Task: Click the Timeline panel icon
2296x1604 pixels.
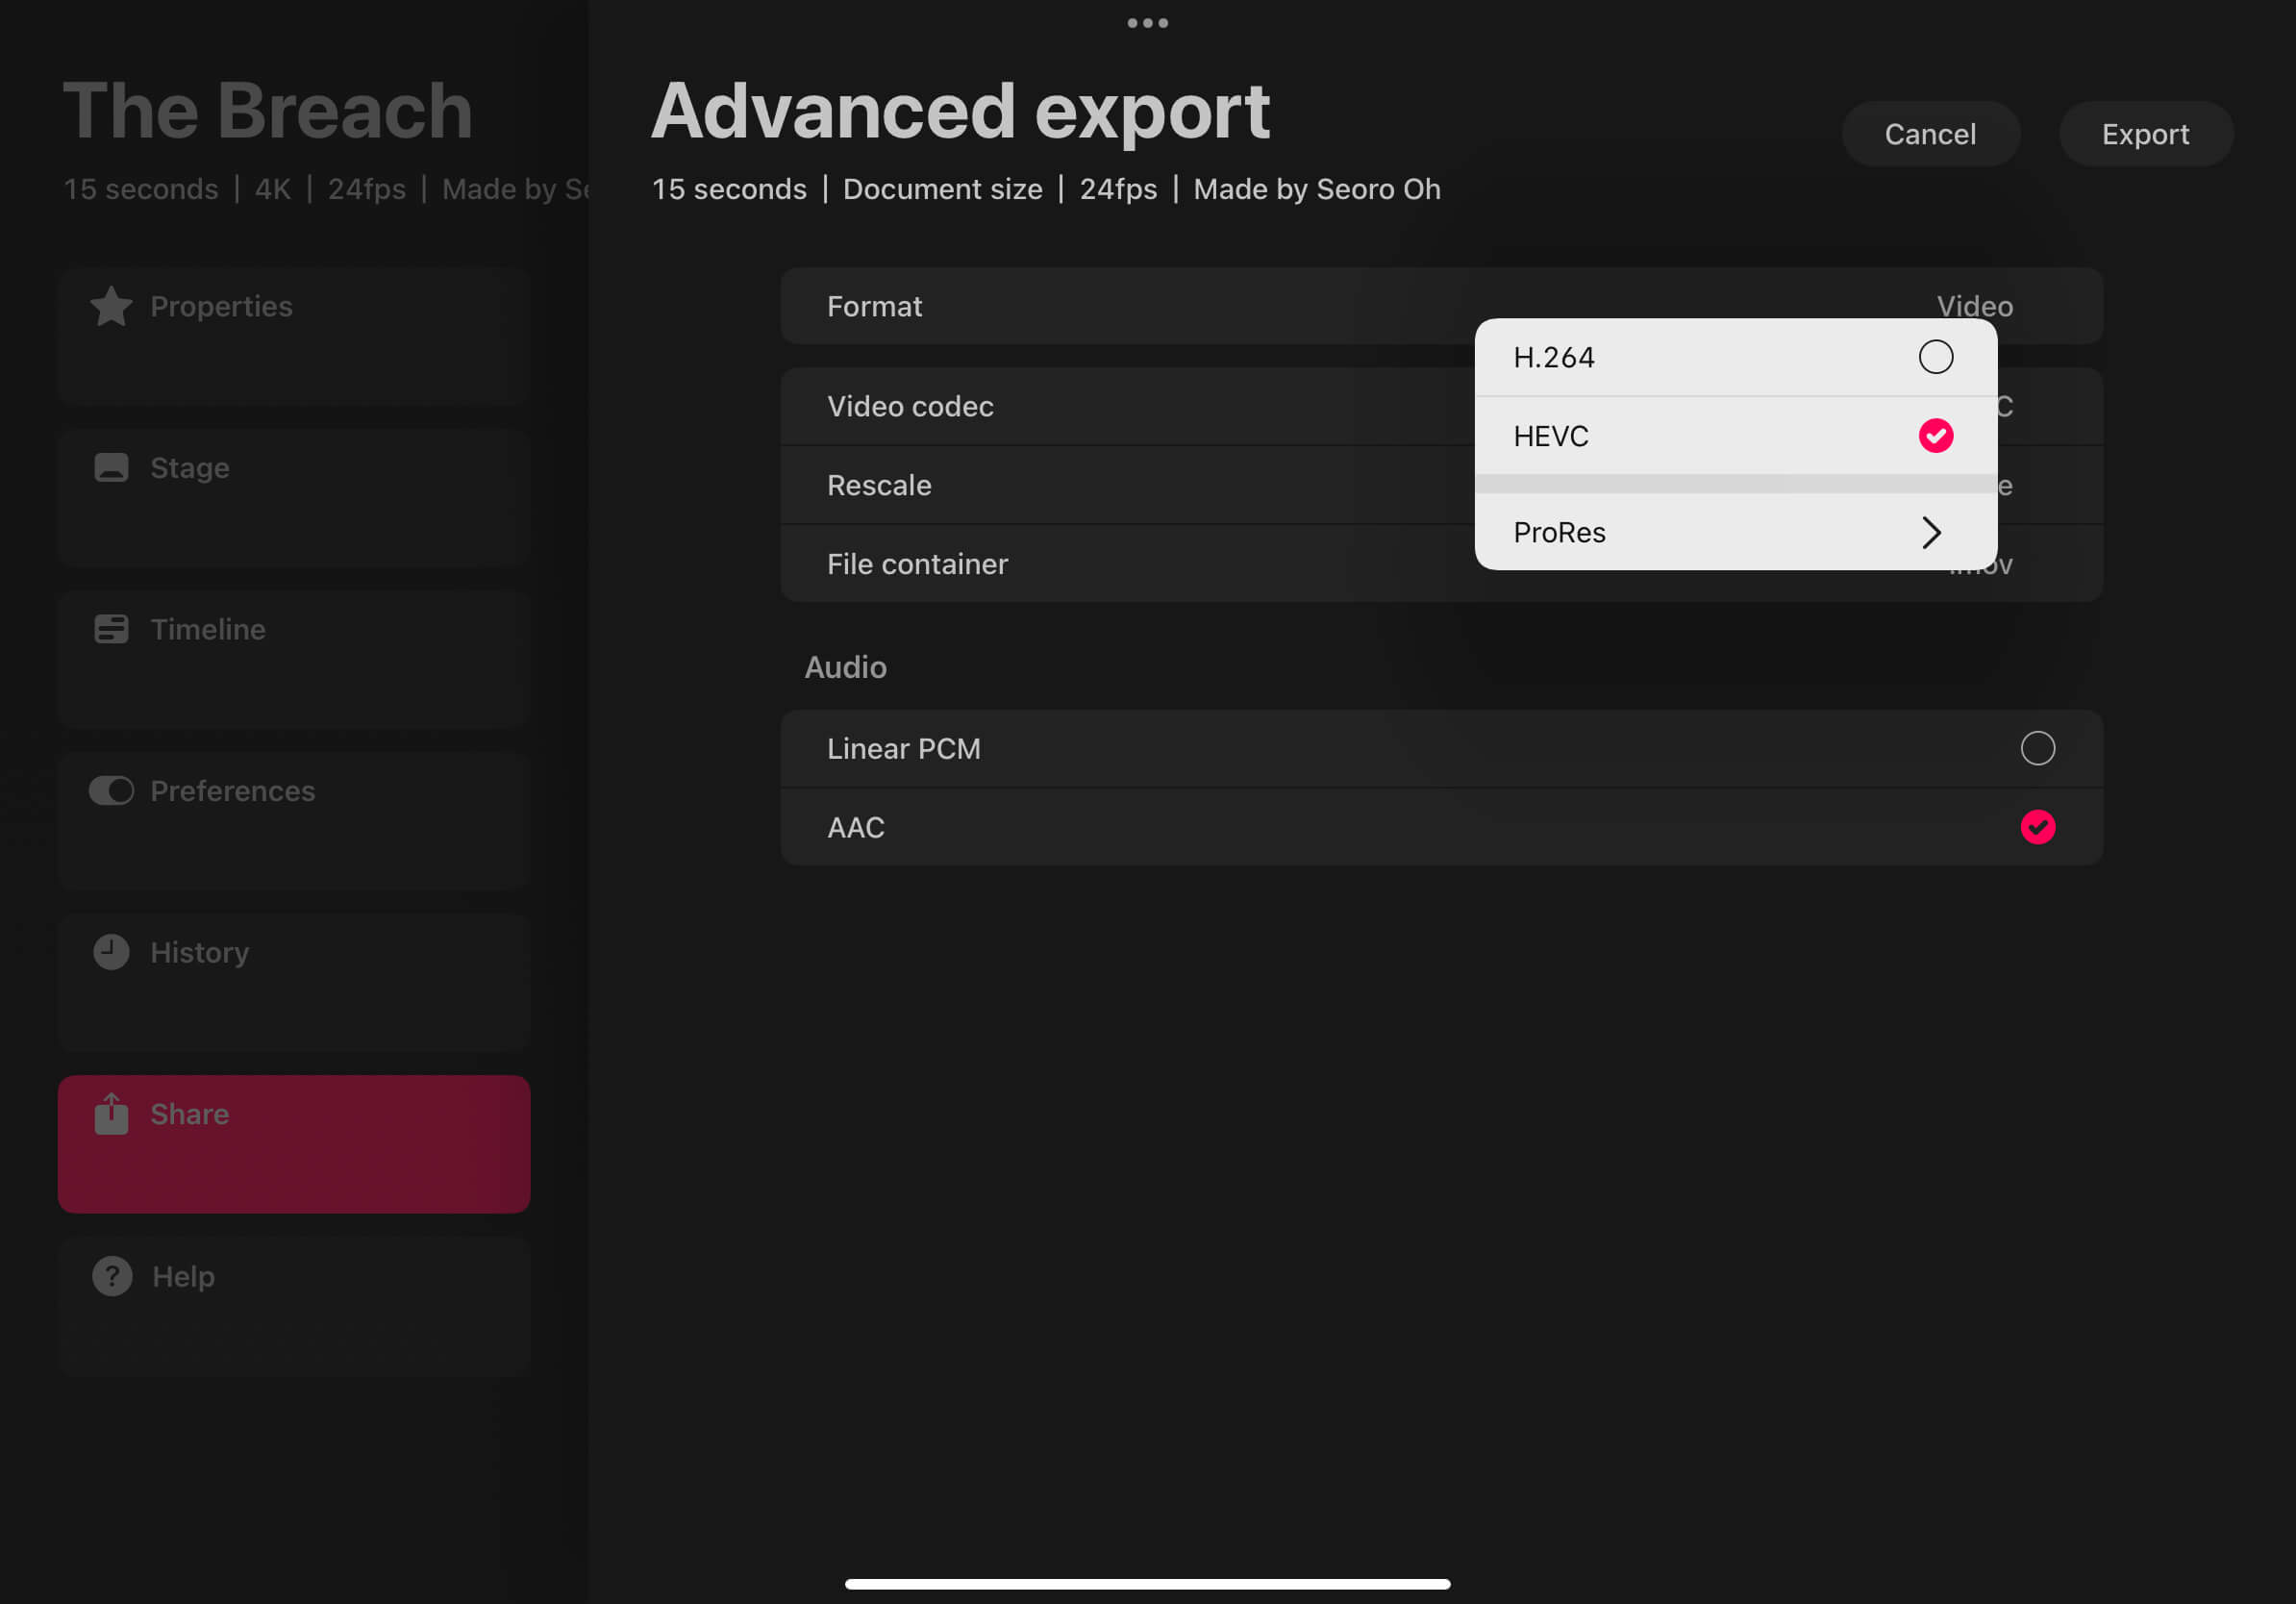Action: tap(111, 629)
